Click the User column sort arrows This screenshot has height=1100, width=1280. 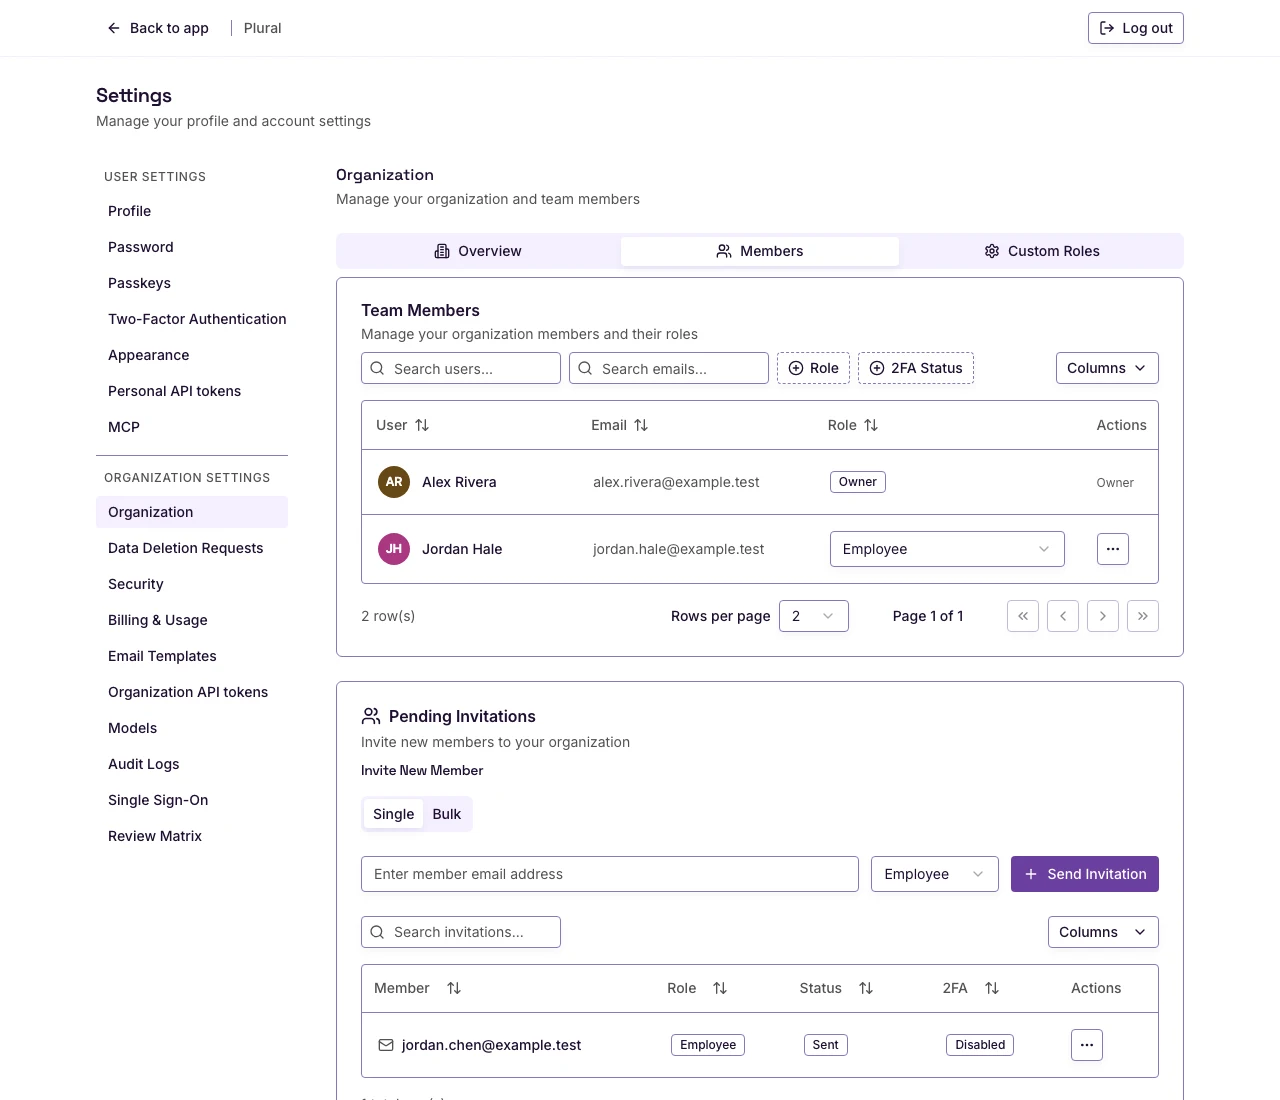(422, 425)
